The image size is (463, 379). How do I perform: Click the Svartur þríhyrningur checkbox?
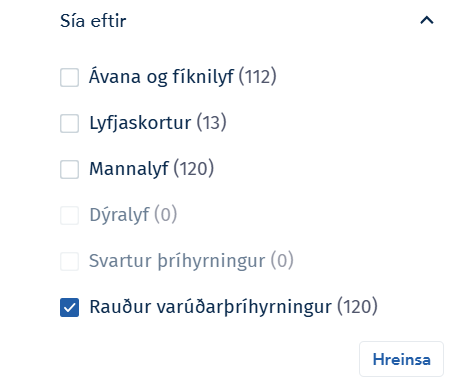(x=69, y=261)
